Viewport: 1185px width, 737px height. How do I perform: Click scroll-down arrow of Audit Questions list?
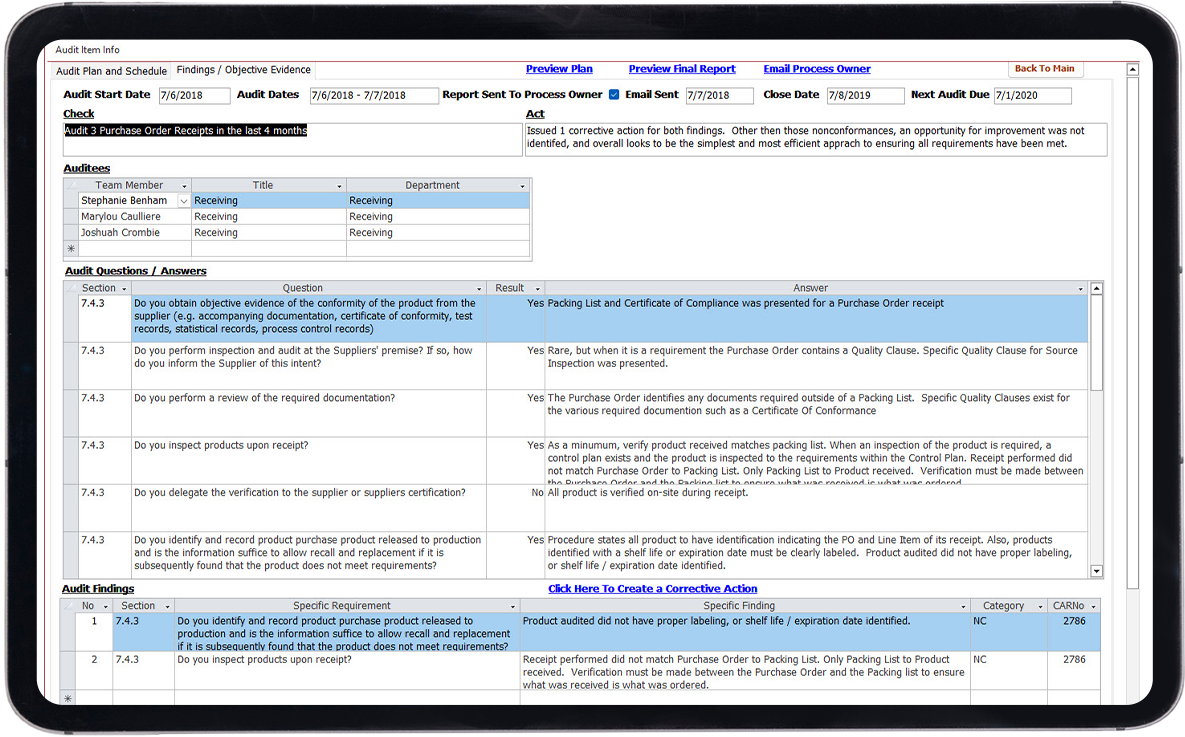pyautogui.click(x=1097, y=571)
